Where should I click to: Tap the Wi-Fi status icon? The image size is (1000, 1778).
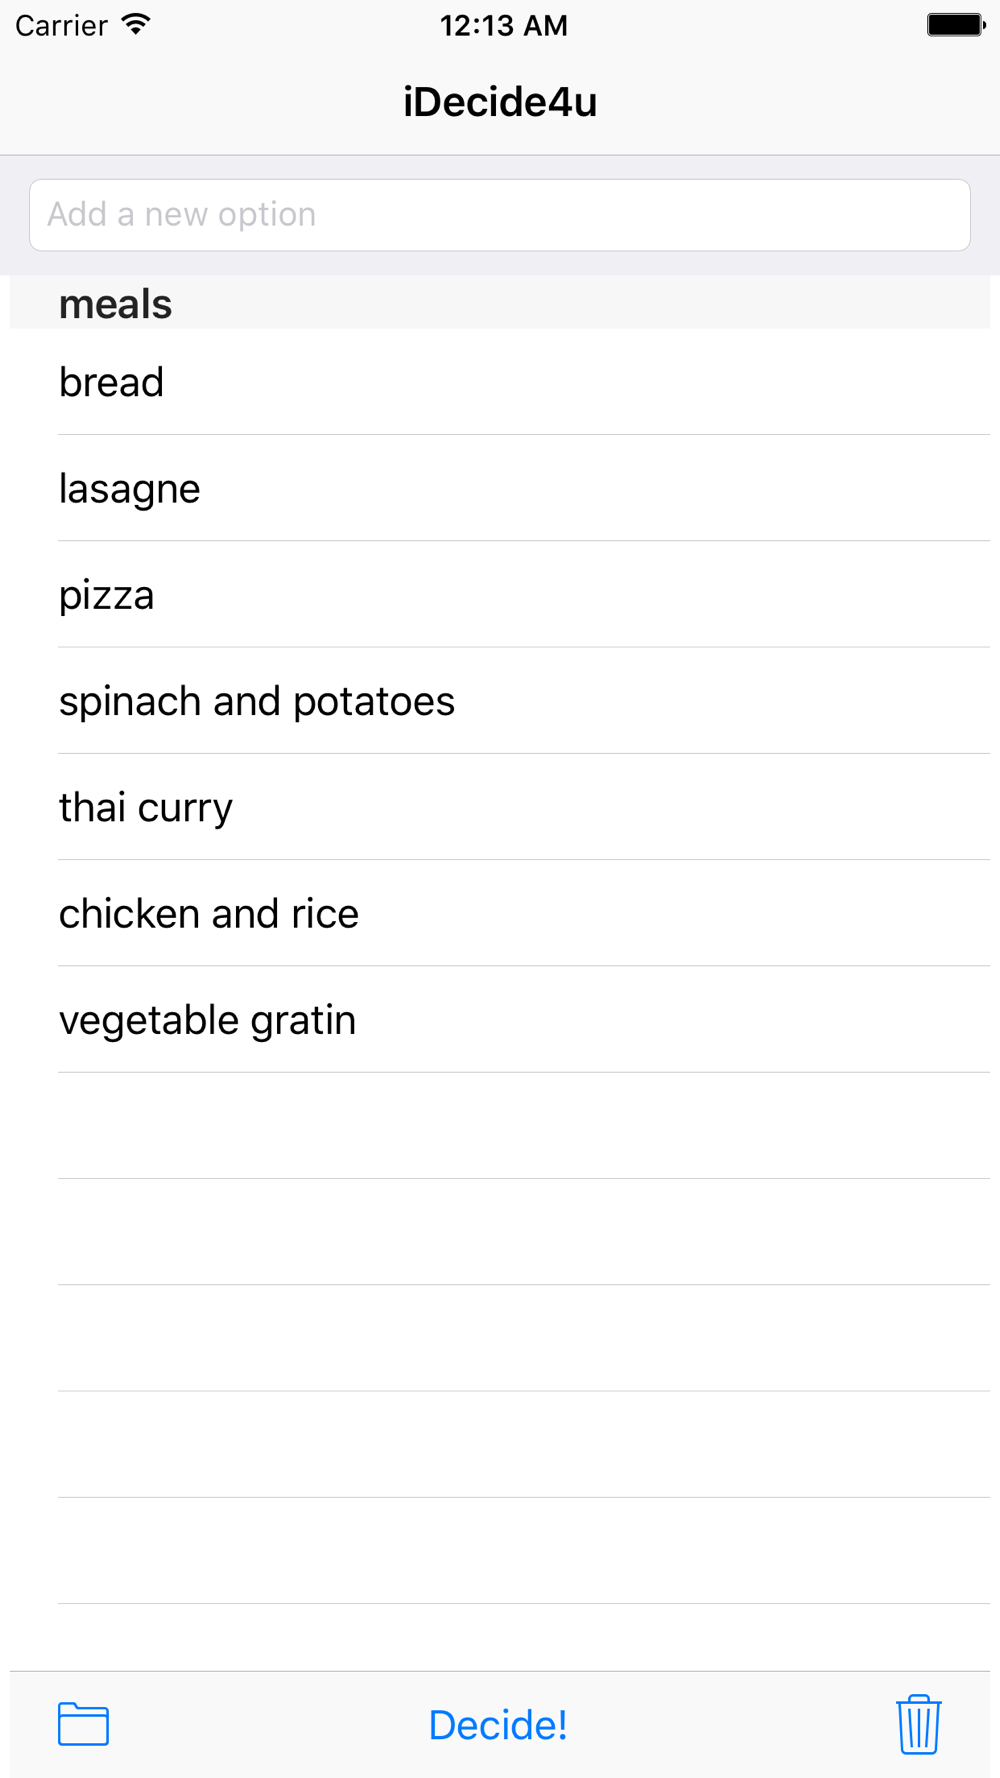pyautogui.click(x=136, y=25)
